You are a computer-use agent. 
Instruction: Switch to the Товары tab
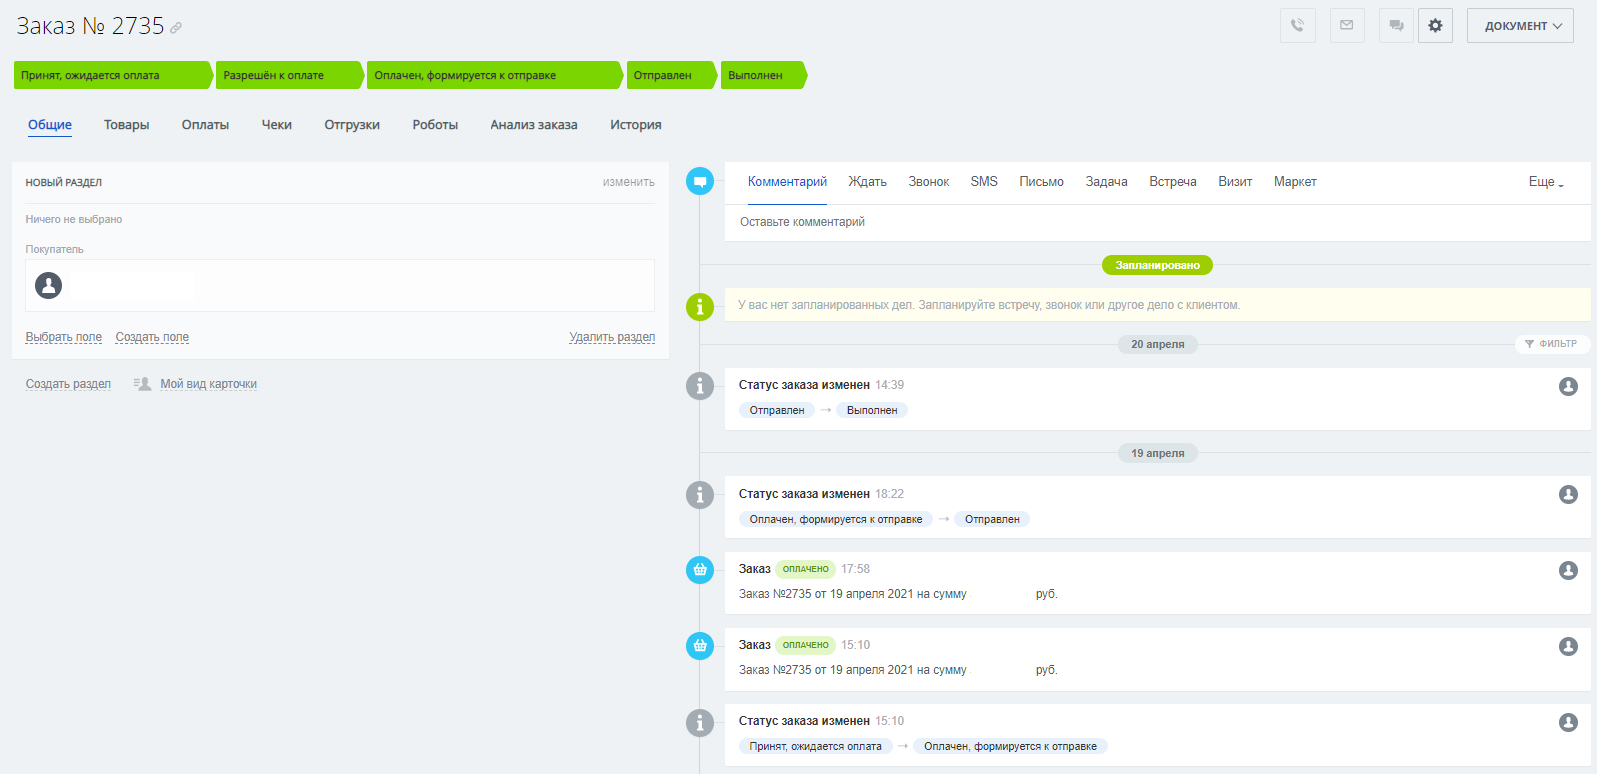point(126,125)
